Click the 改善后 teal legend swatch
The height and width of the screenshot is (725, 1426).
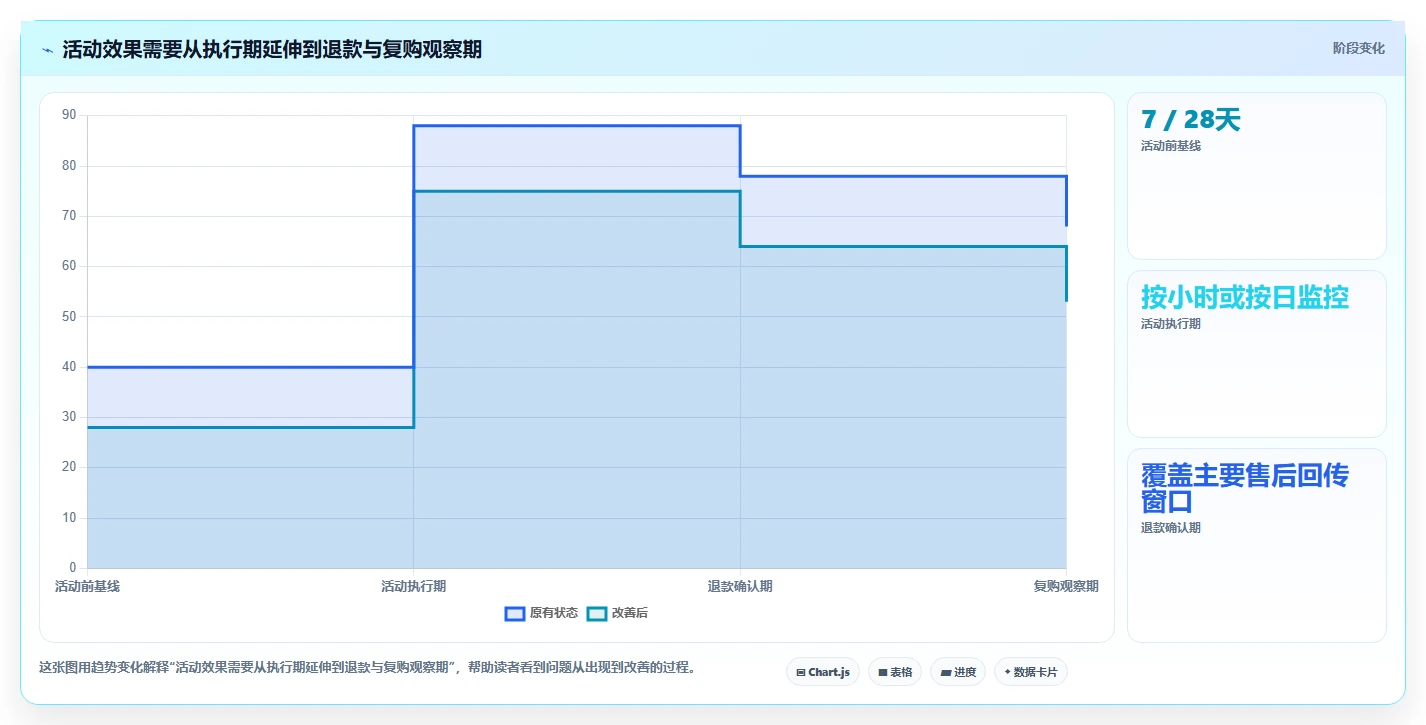click(597, 613)
